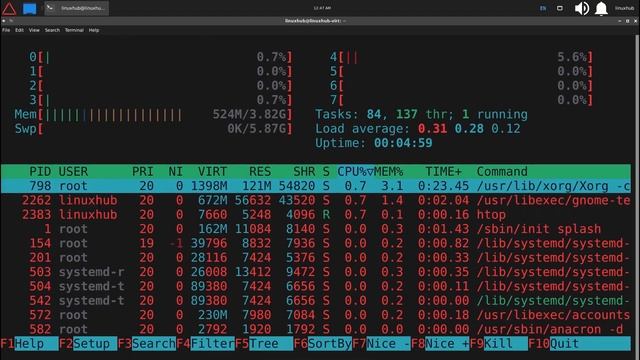Open F6 SortBy options
This screenshot has width=640, height=360.
coord(323,344)
